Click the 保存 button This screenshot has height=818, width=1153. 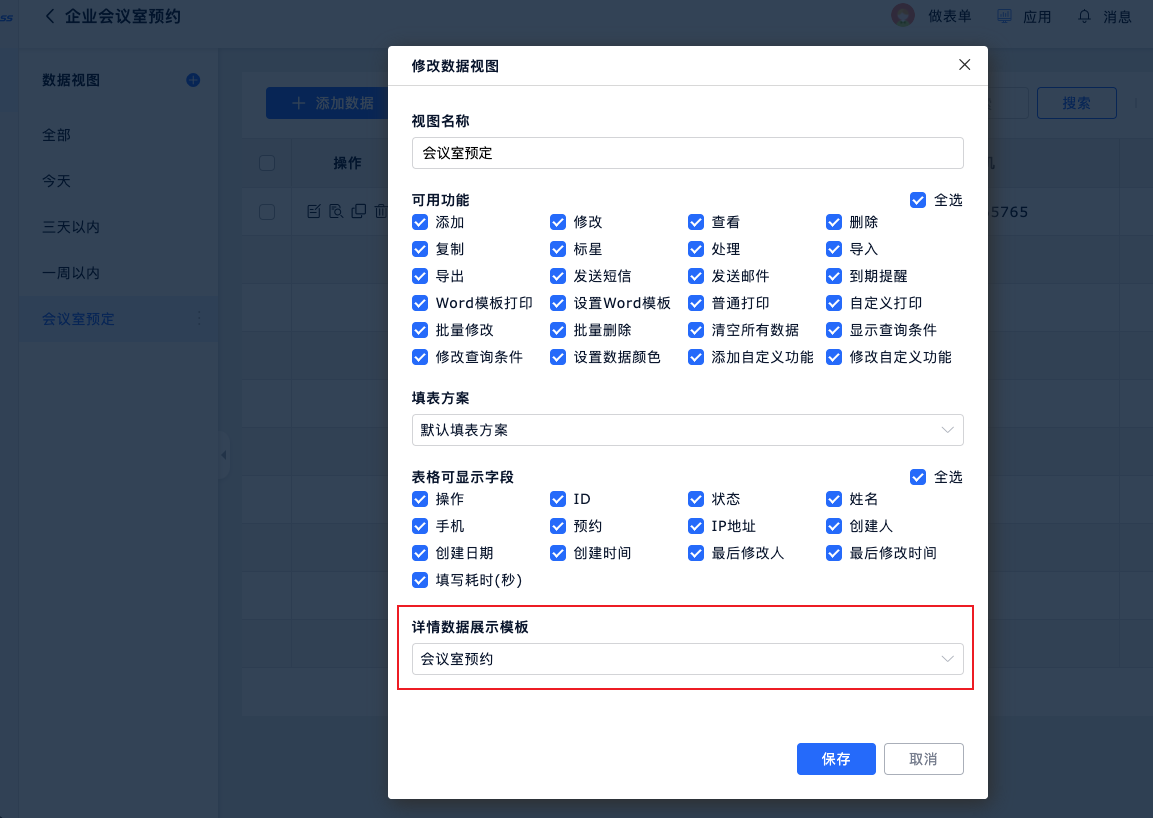(836, 759)
